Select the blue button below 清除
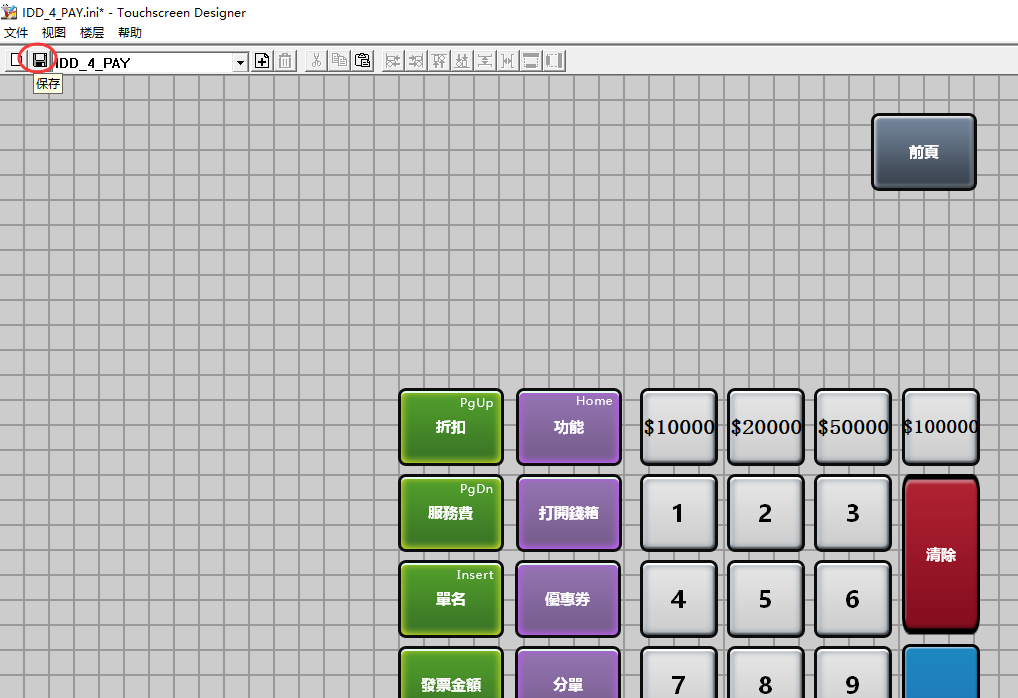Viewport: 1018px width, 698px height. tap(941, 671)
